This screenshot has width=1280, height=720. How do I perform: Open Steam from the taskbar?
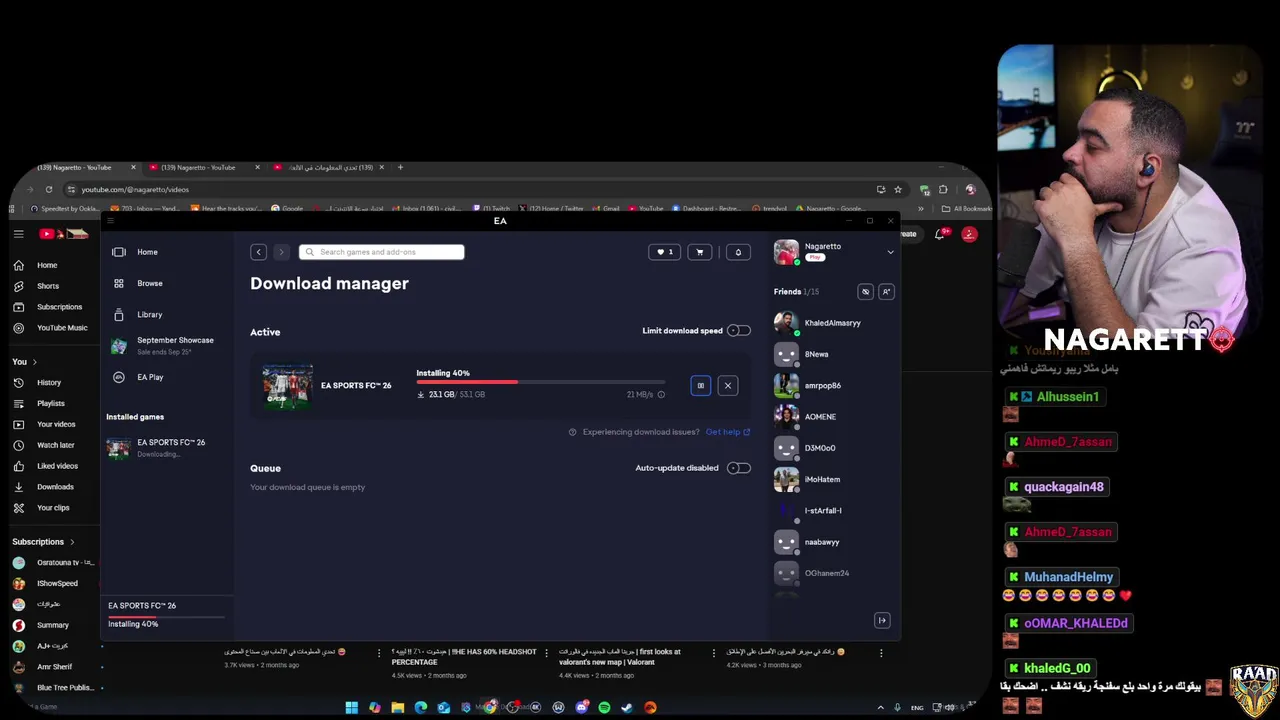(x=627, y=707)
